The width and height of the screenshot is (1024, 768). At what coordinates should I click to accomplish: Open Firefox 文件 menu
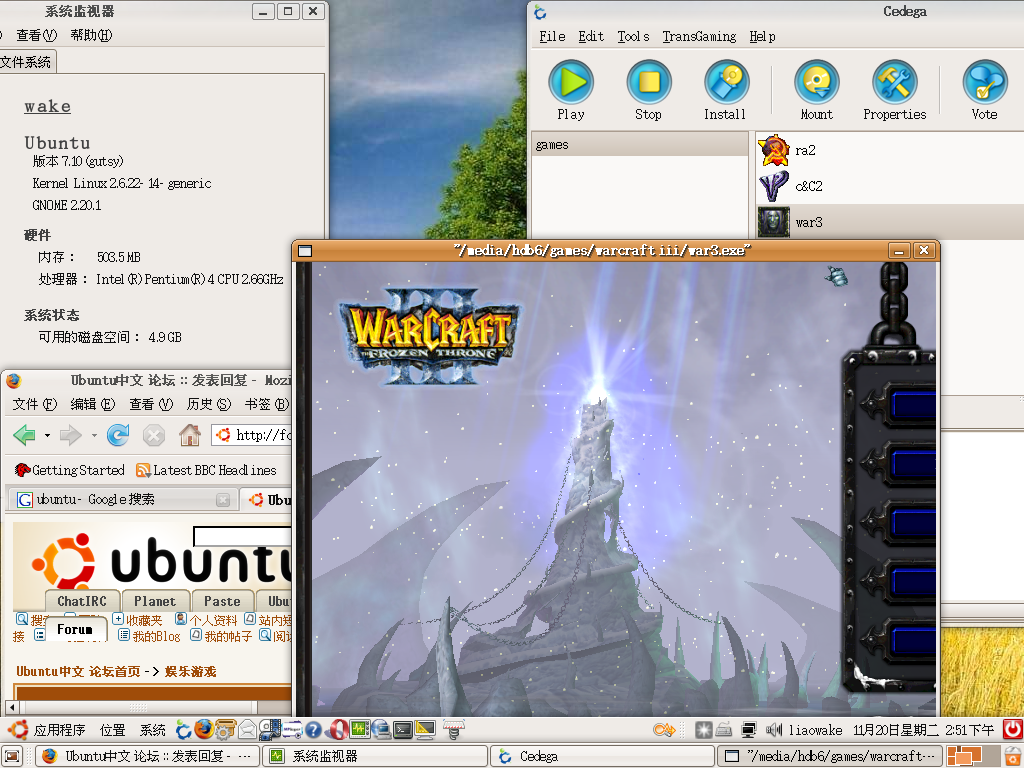coord(35,404)
